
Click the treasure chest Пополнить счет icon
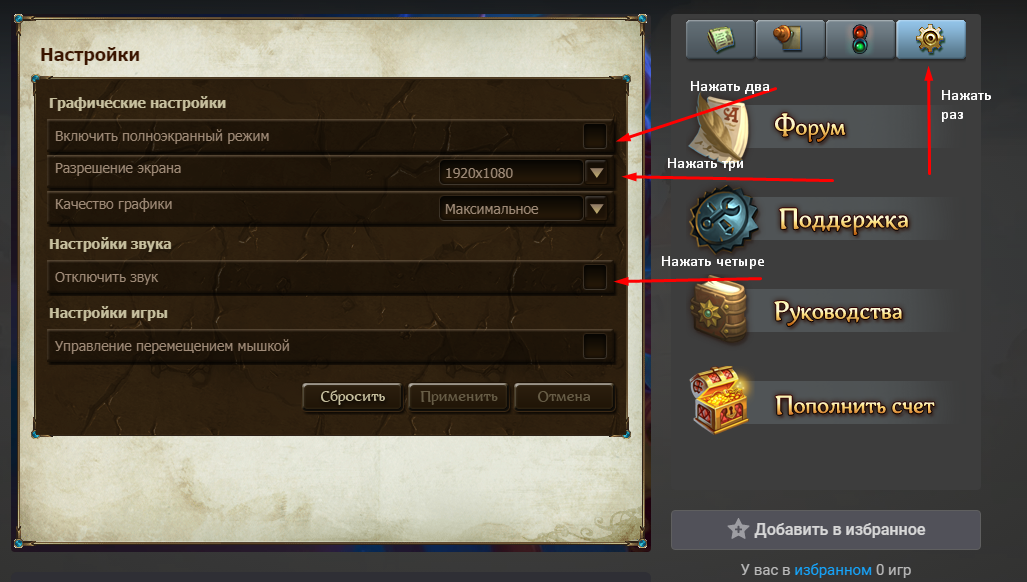tap(719, 401)
